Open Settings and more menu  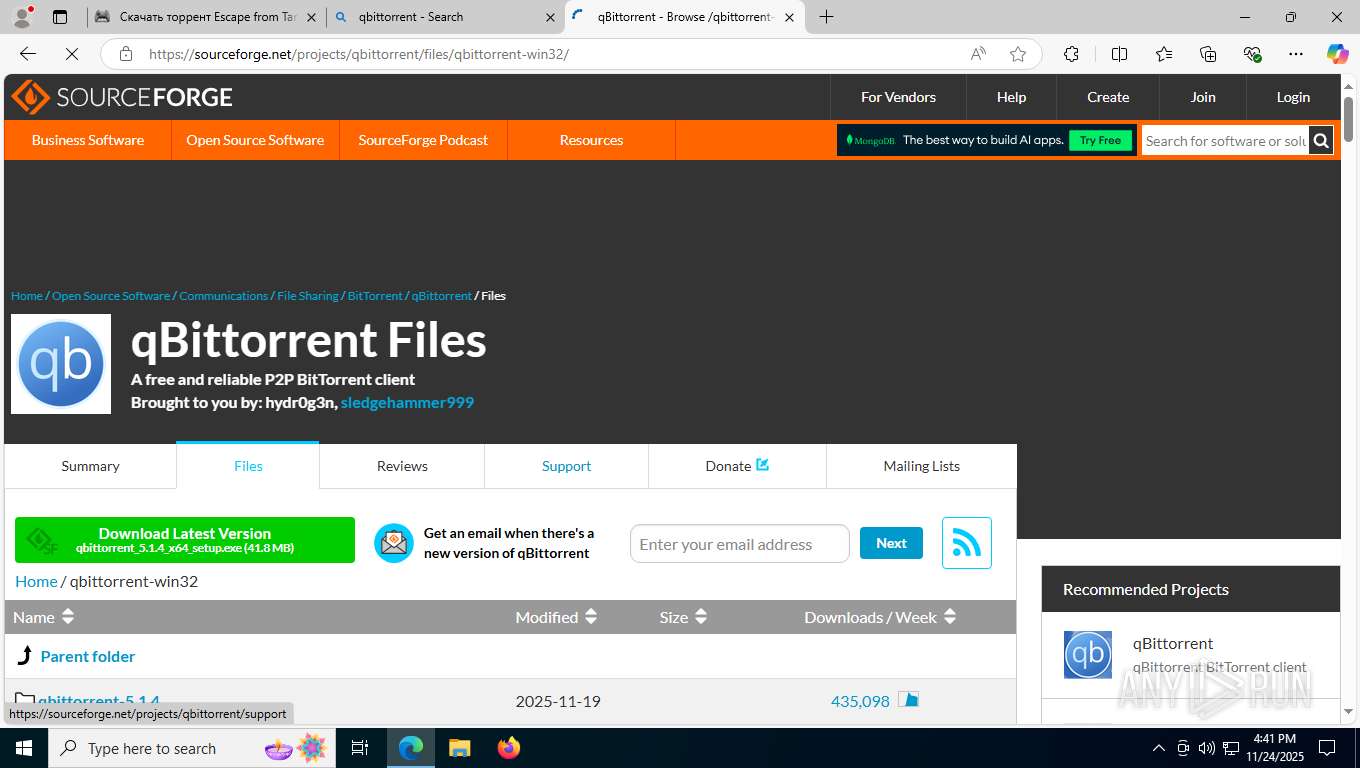1296,54
